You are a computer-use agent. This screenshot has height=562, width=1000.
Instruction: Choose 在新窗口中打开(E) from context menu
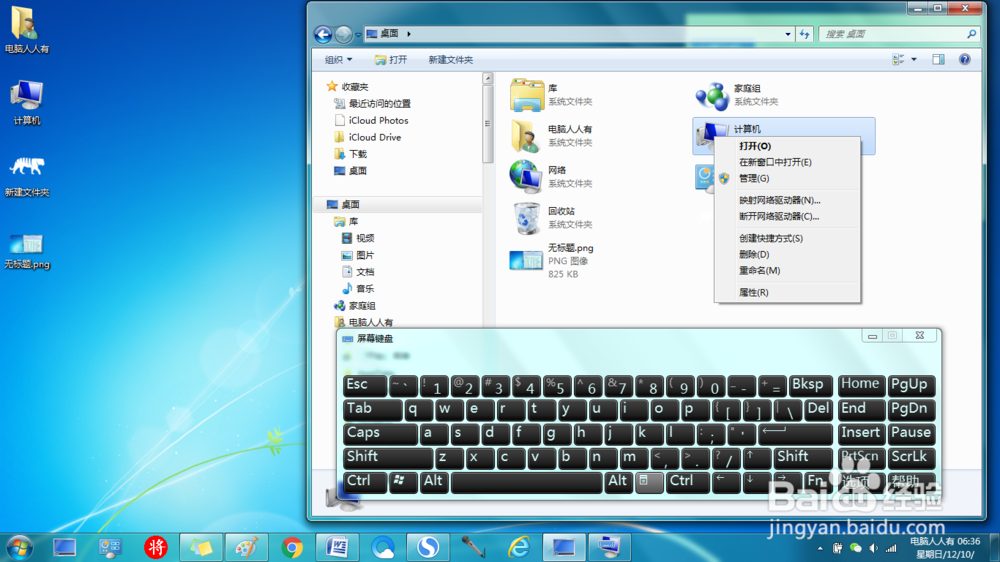[787, 162]
